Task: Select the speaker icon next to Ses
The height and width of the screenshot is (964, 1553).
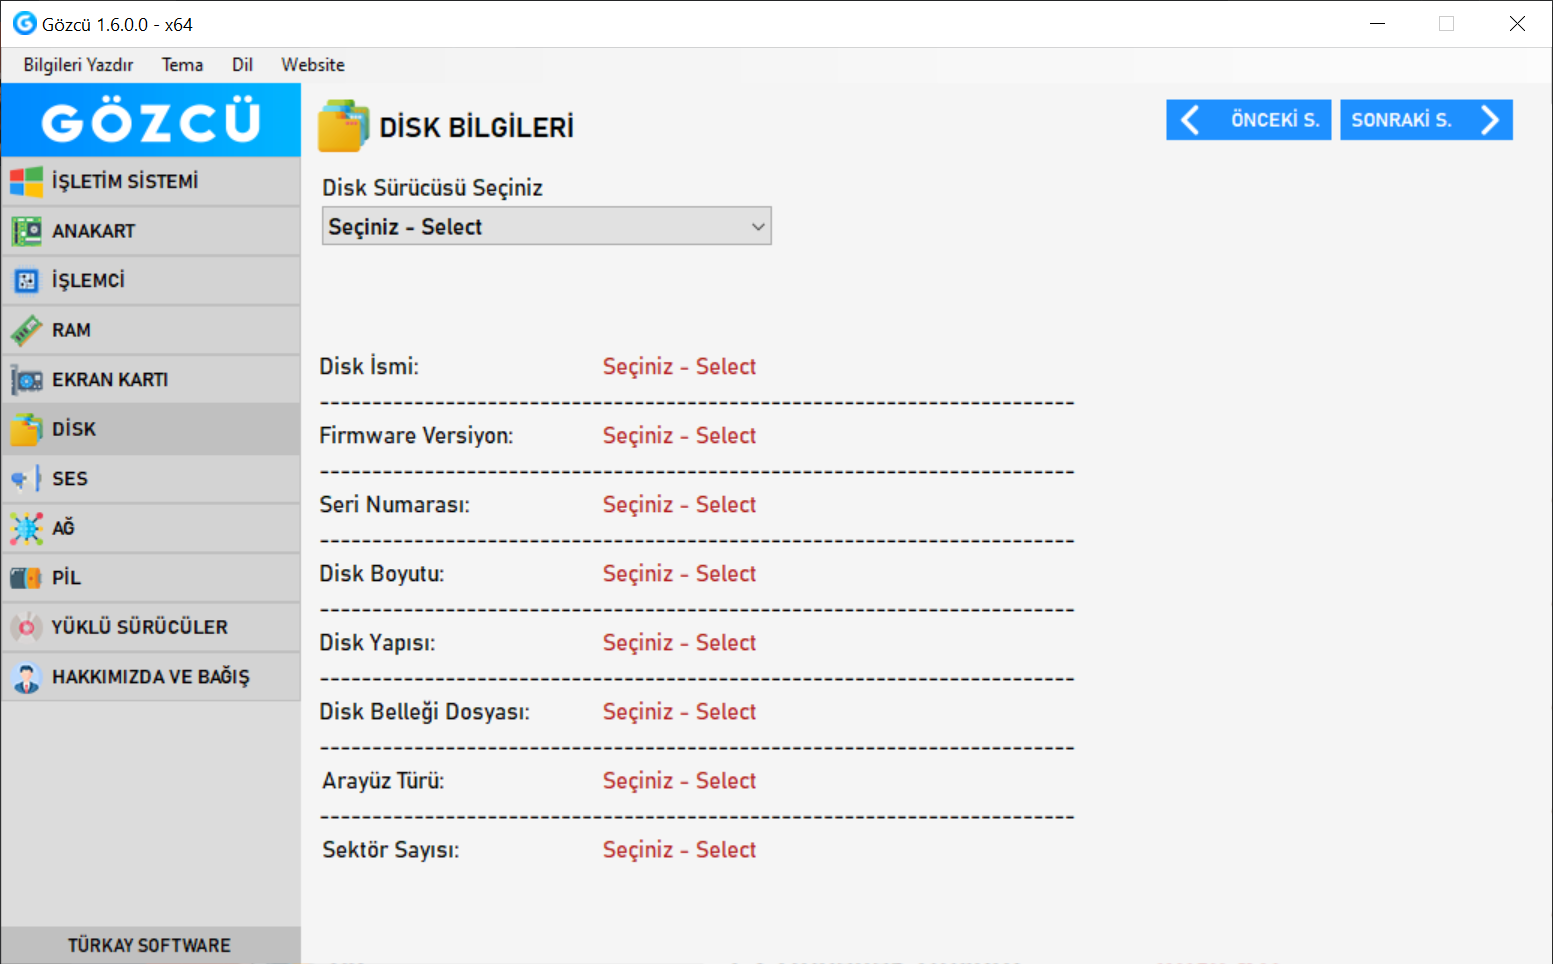Action: click(x=26, y=479)
